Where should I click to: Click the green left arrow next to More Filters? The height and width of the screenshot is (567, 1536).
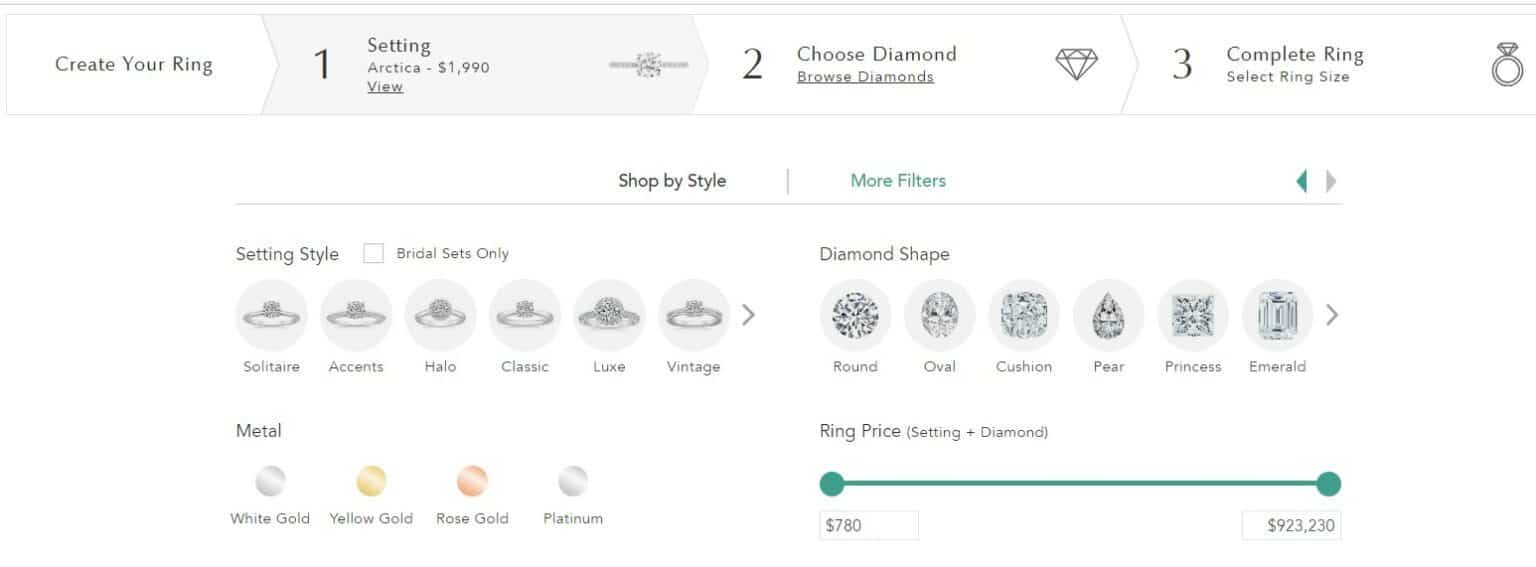coord(1302,181)
